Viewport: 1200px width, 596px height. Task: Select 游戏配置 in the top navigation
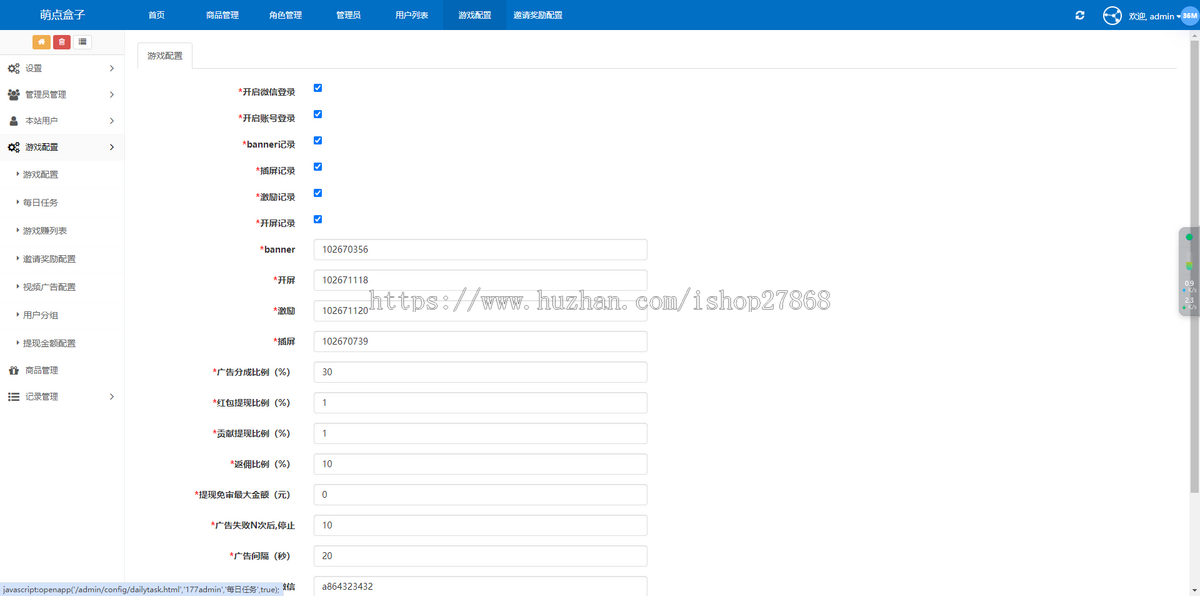[474, 15]
